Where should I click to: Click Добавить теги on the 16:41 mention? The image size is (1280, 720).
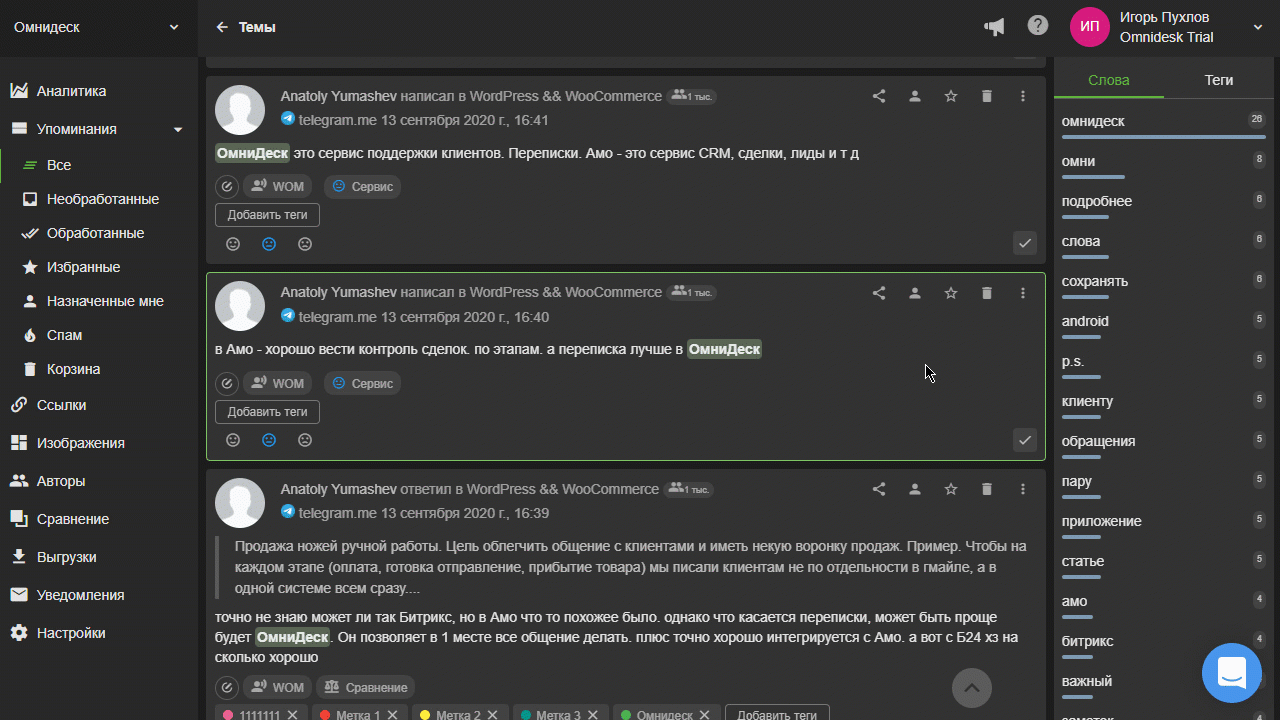coord(267,215)
